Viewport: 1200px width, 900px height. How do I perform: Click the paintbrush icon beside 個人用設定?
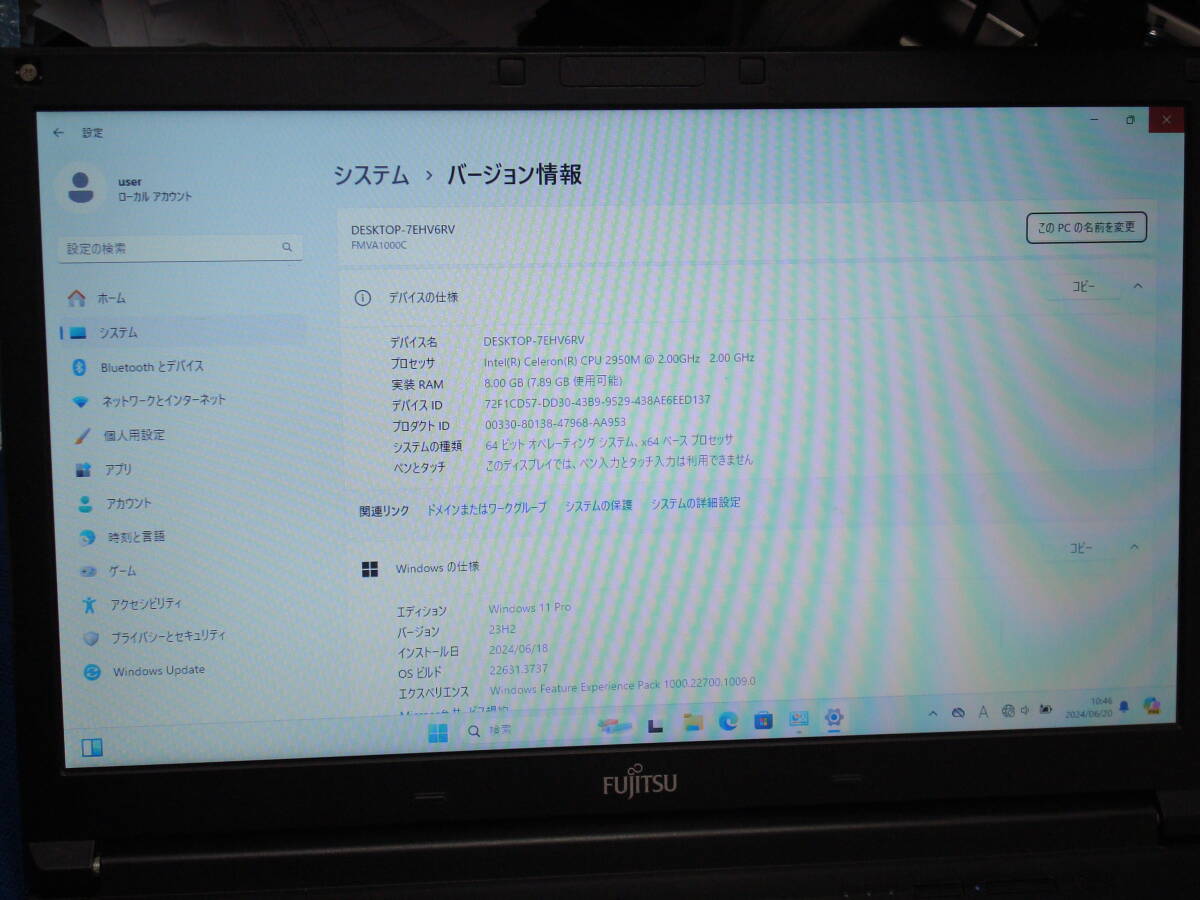point(84,435)
